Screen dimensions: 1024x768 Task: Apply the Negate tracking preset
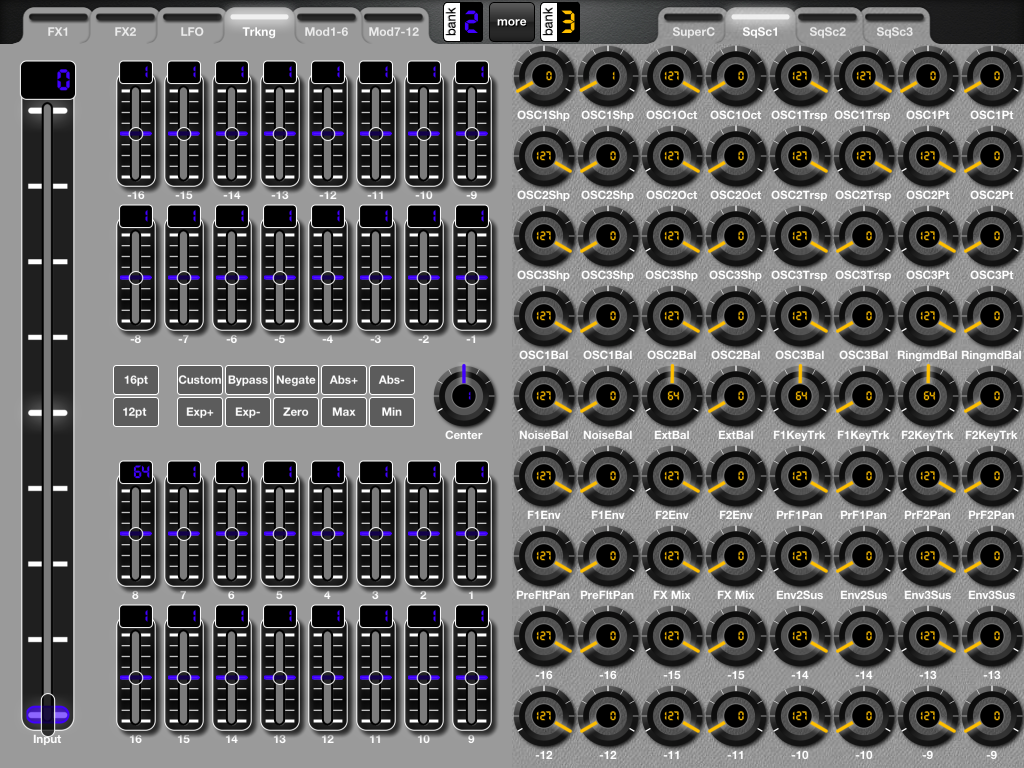pos(296,380)
